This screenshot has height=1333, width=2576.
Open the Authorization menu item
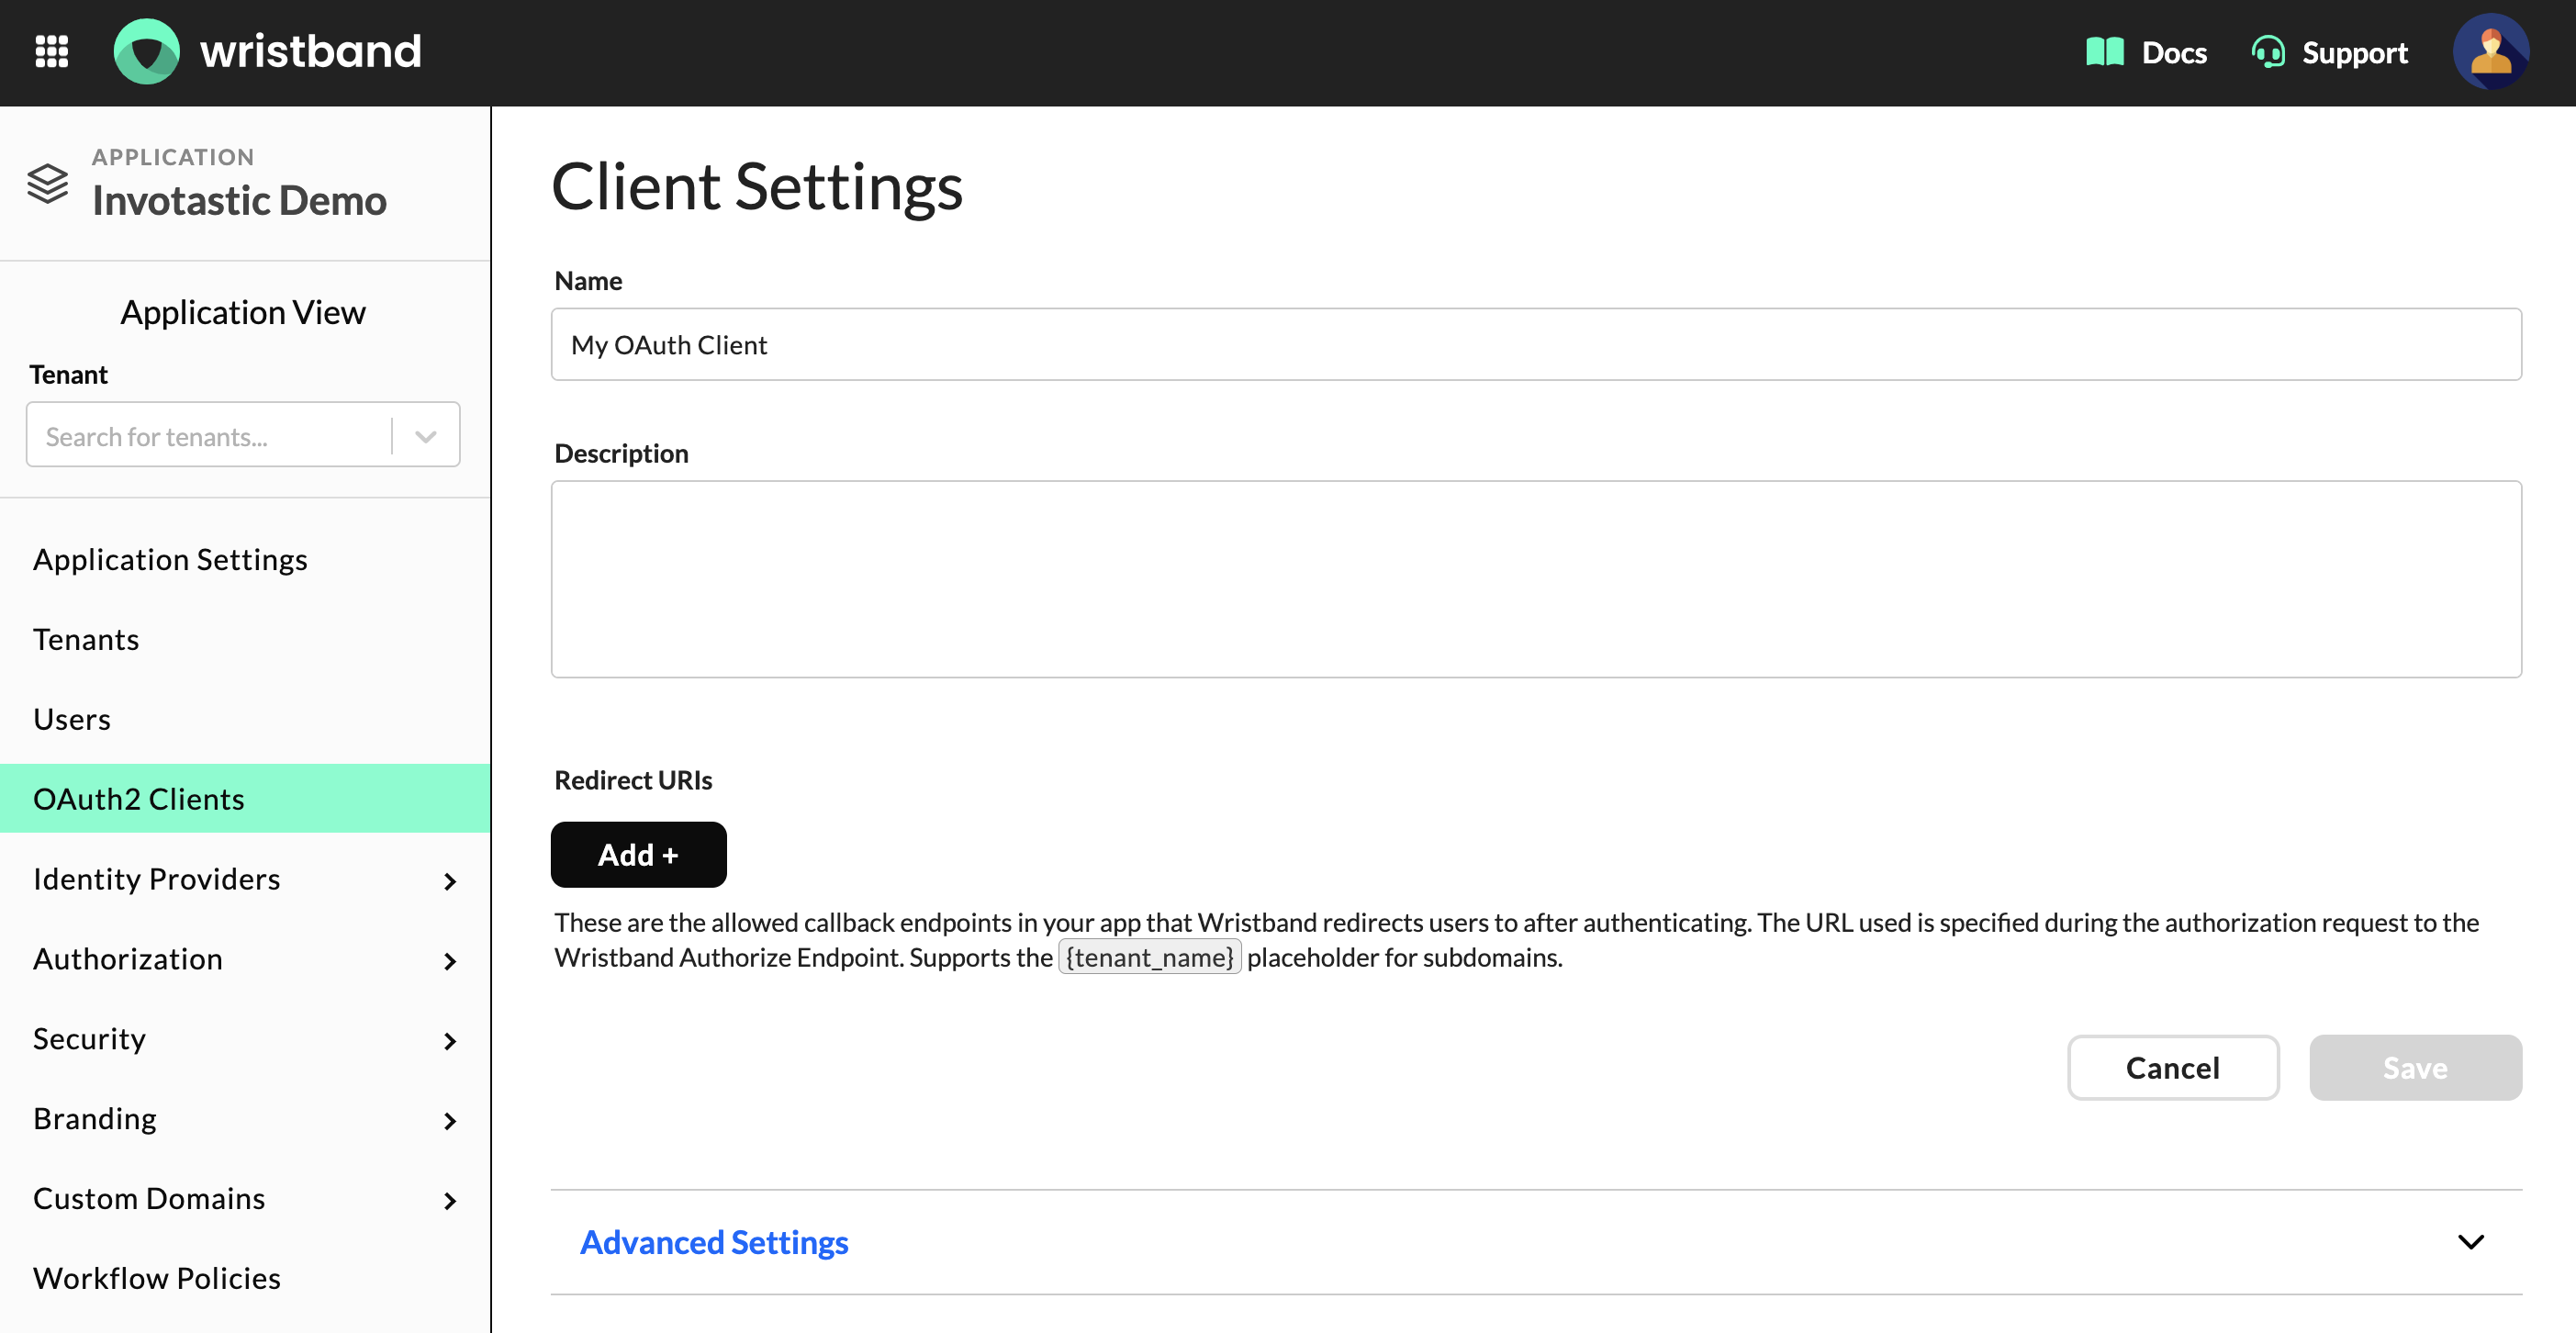click(x=128, y=959)
